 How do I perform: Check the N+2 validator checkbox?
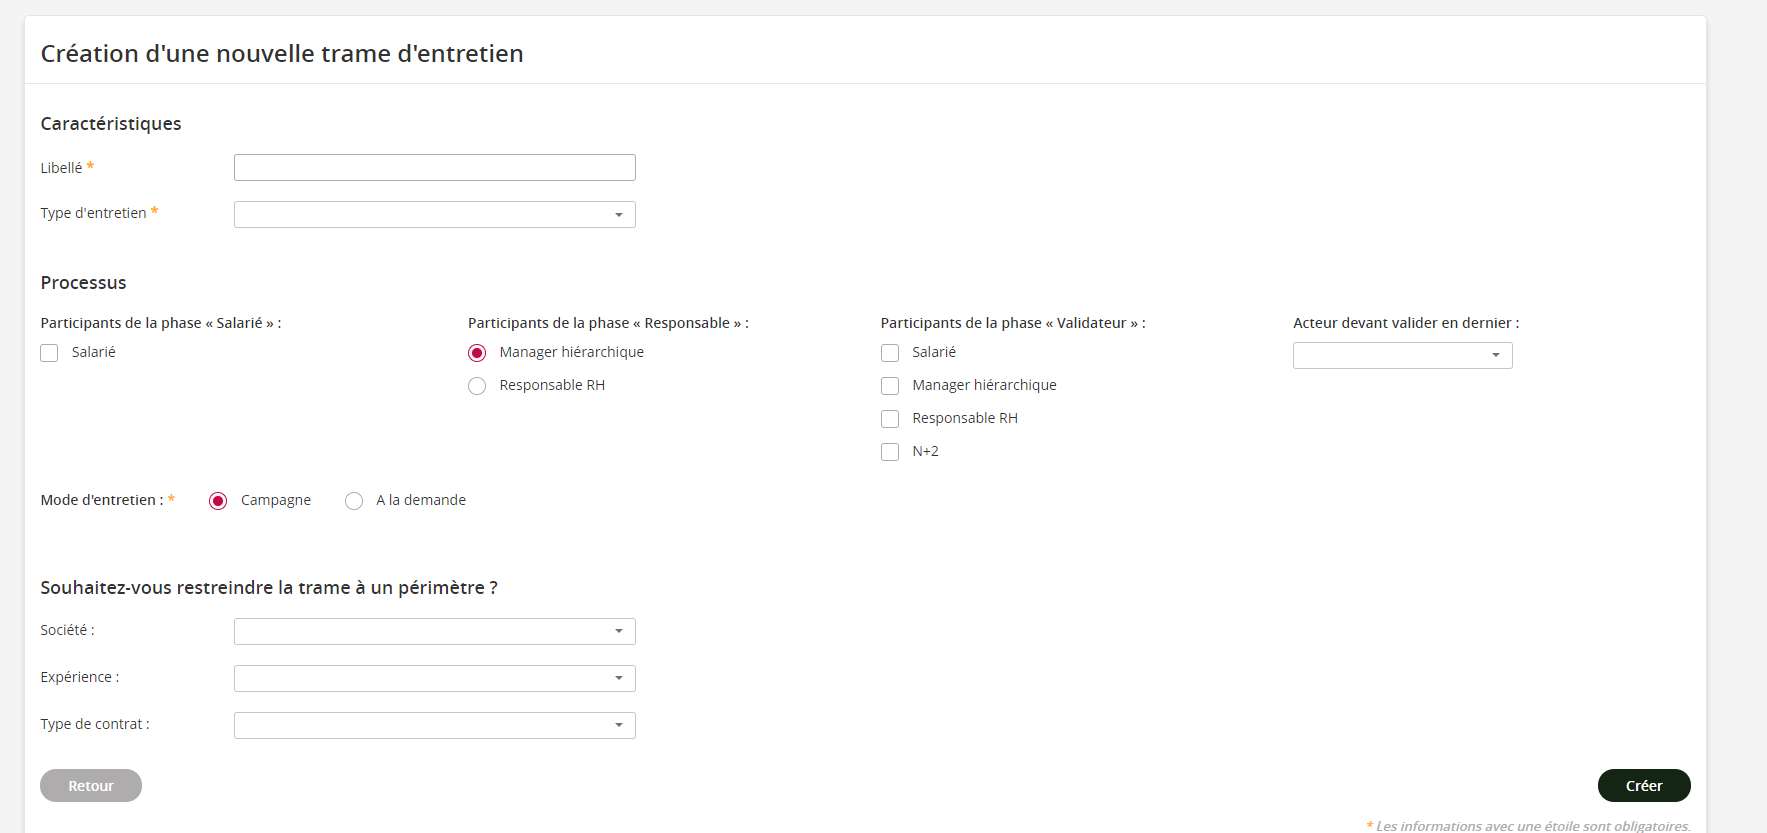pos(890,452)
